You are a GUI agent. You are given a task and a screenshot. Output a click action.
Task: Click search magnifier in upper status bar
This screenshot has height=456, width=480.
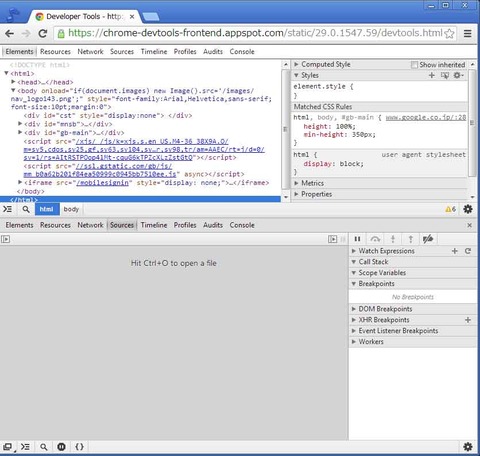tap(26, 209)
